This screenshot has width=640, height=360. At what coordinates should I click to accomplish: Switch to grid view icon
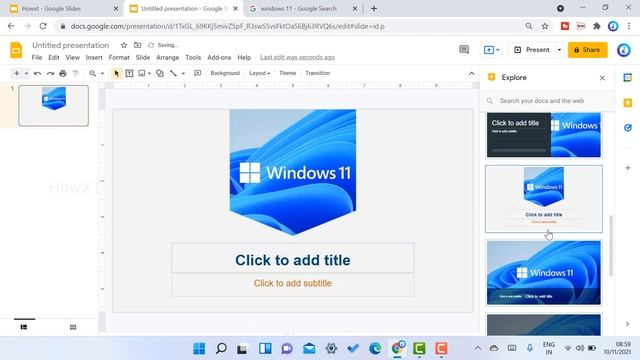click(x=73, y=327)
